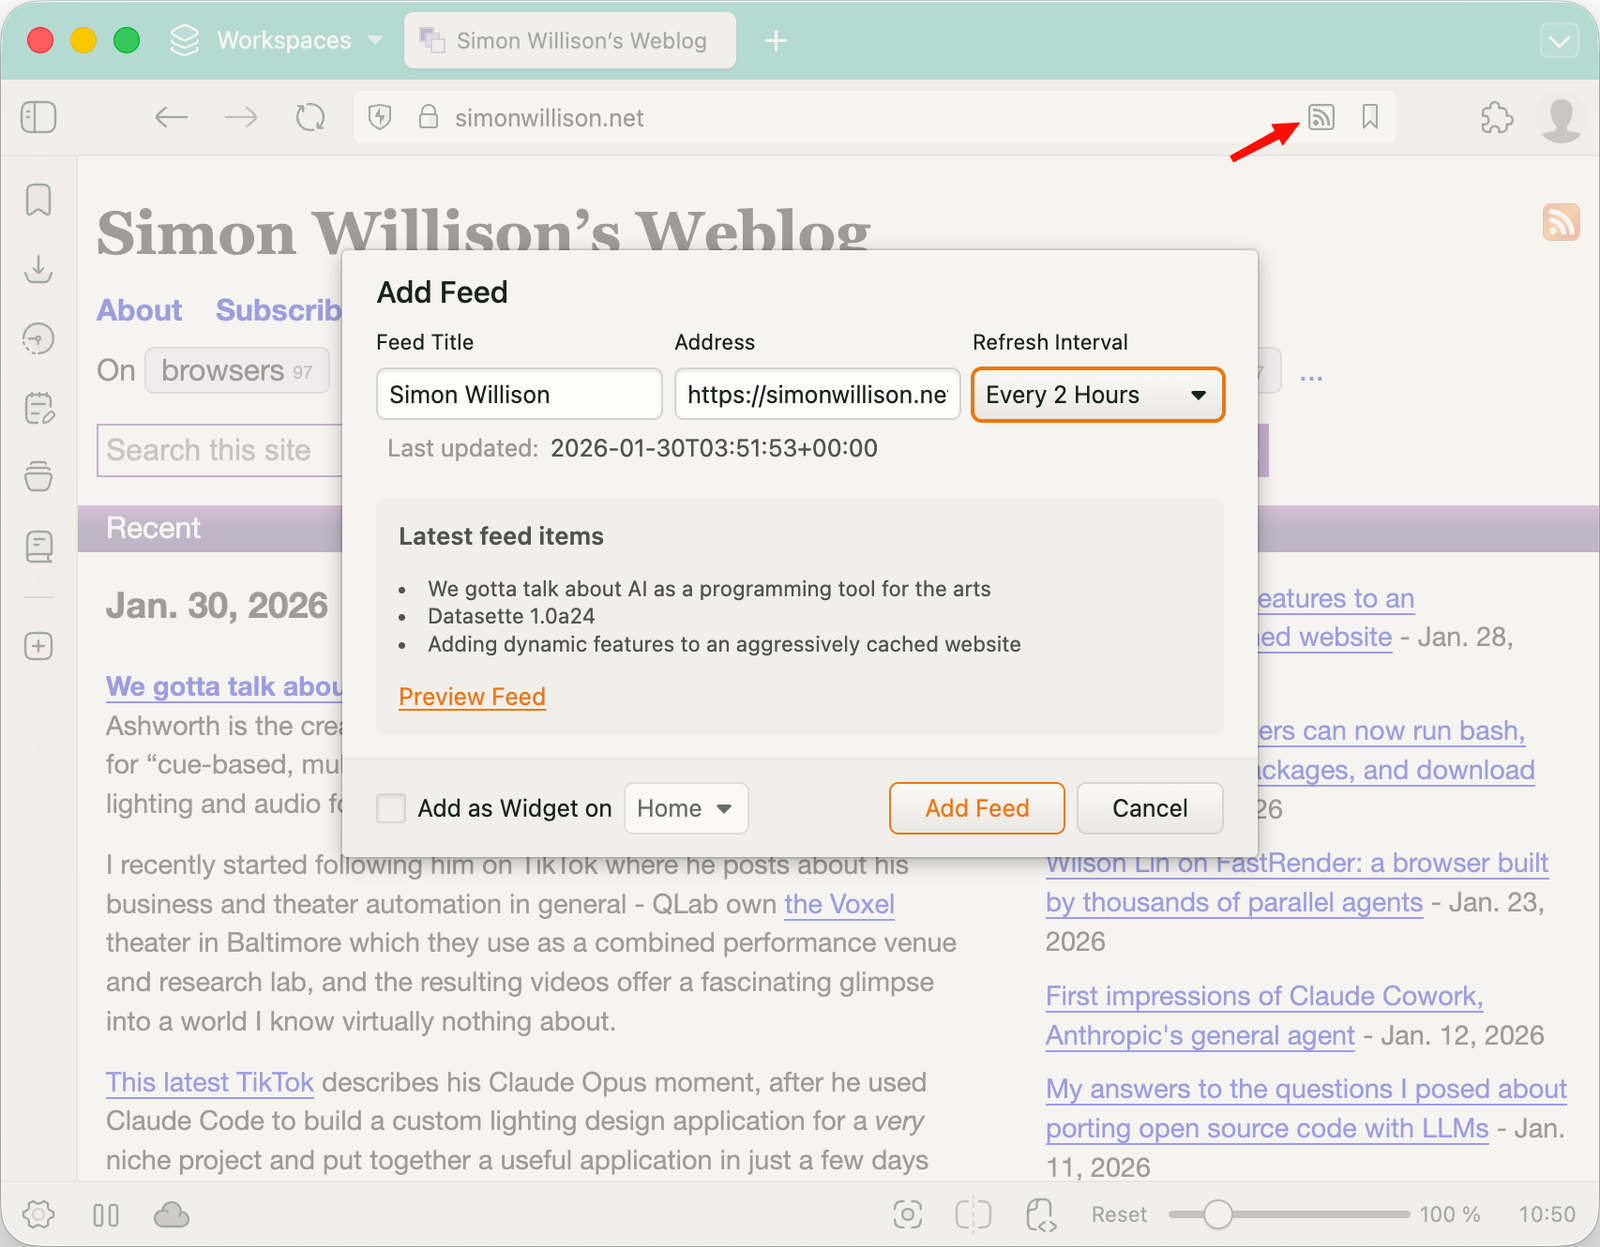The height and width of the screenshot is (1247, 1600).
Task: Click the Add Feed button
Action: click(x=976, y=808)
